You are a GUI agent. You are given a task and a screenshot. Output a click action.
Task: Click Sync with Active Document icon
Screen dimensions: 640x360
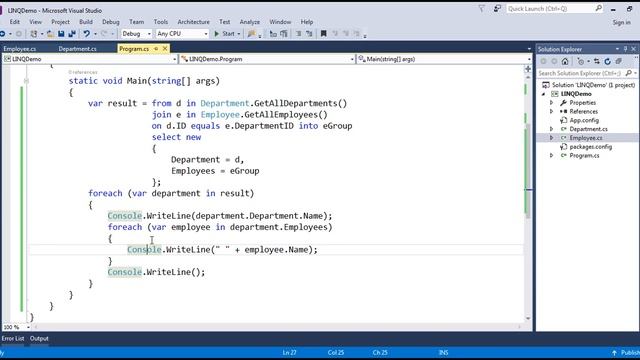pos(597,62)
